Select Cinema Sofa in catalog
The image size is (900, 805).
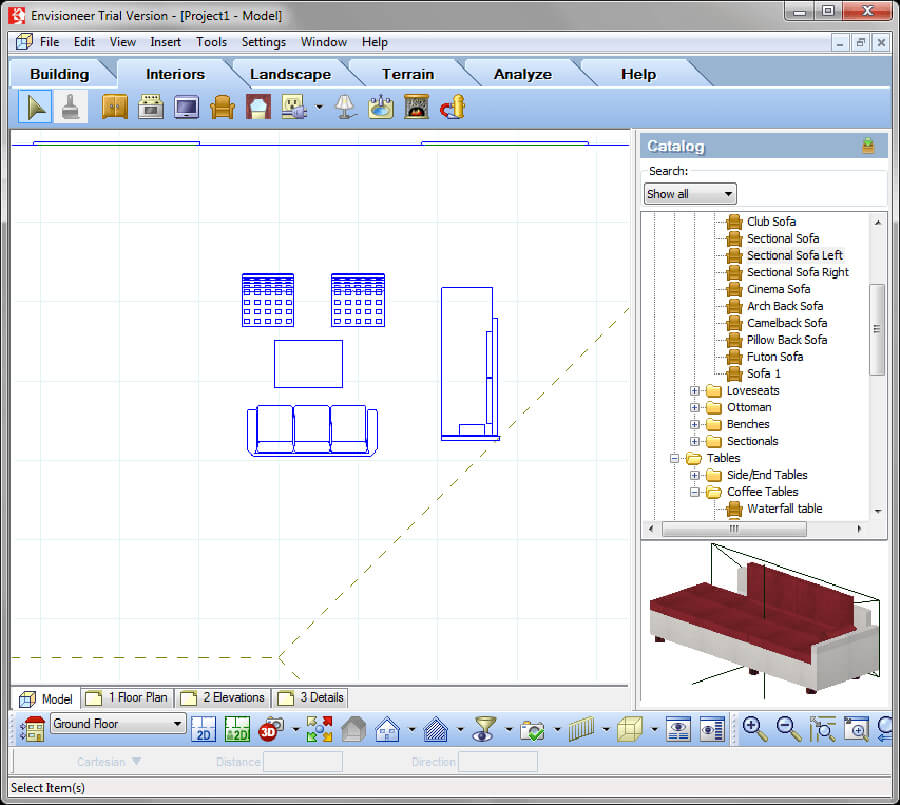[778, 289]
